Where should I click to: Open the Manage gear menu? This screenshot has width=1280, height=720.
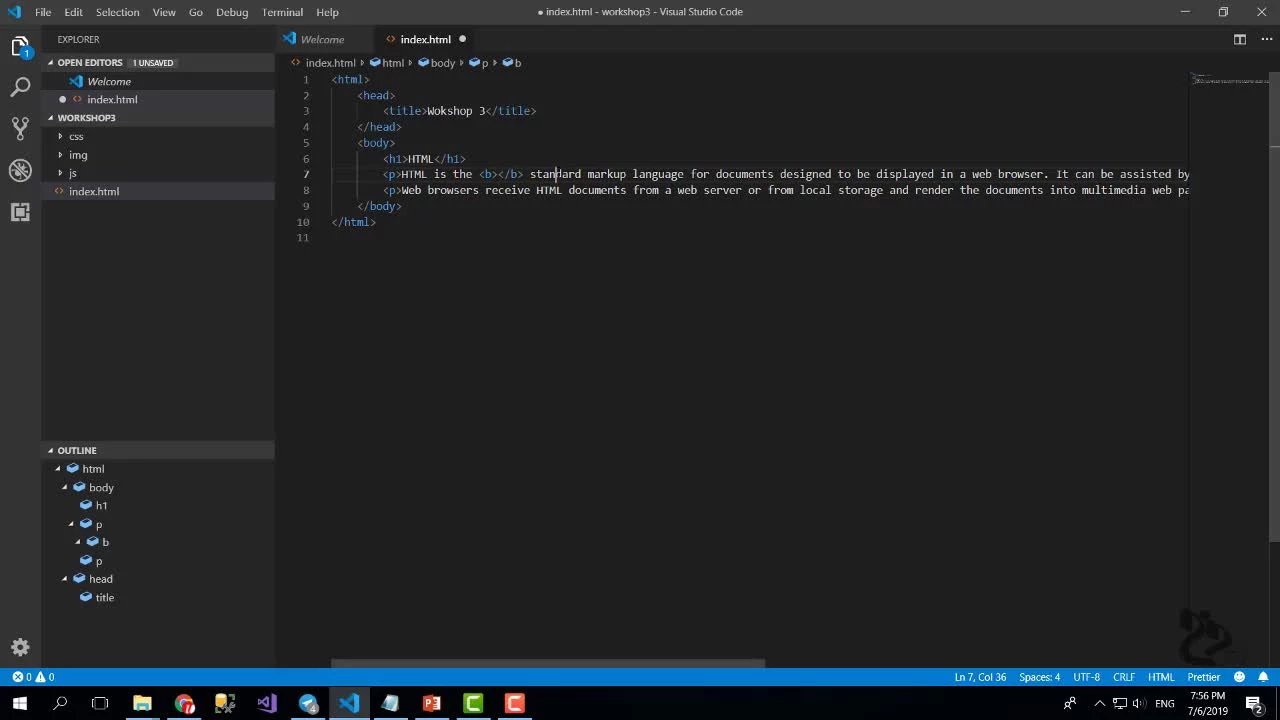(20, 647)
